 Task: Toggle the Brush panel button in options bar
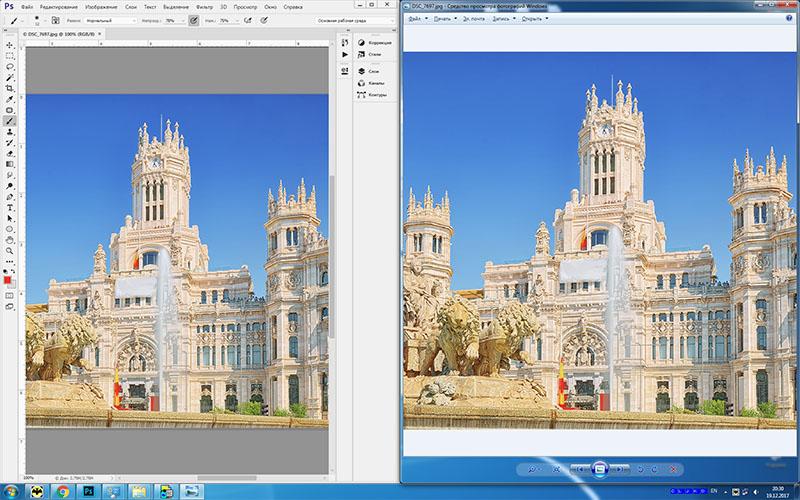point(56,20)
